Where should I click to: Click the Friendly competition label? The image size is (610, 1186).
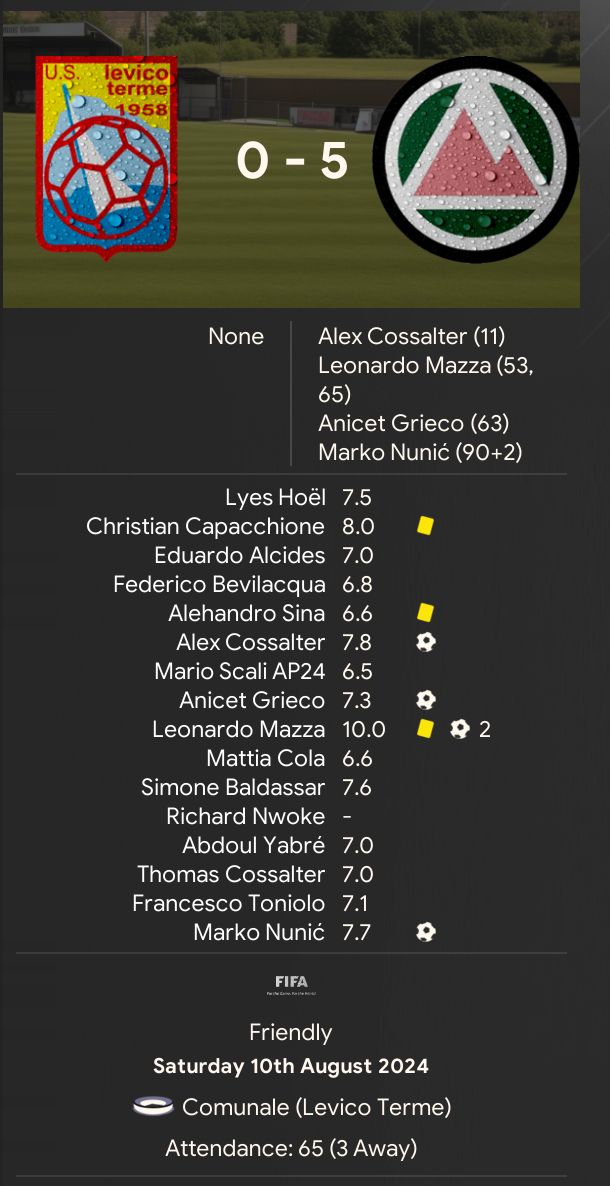pyautogui.click(x=291, y=1032)
